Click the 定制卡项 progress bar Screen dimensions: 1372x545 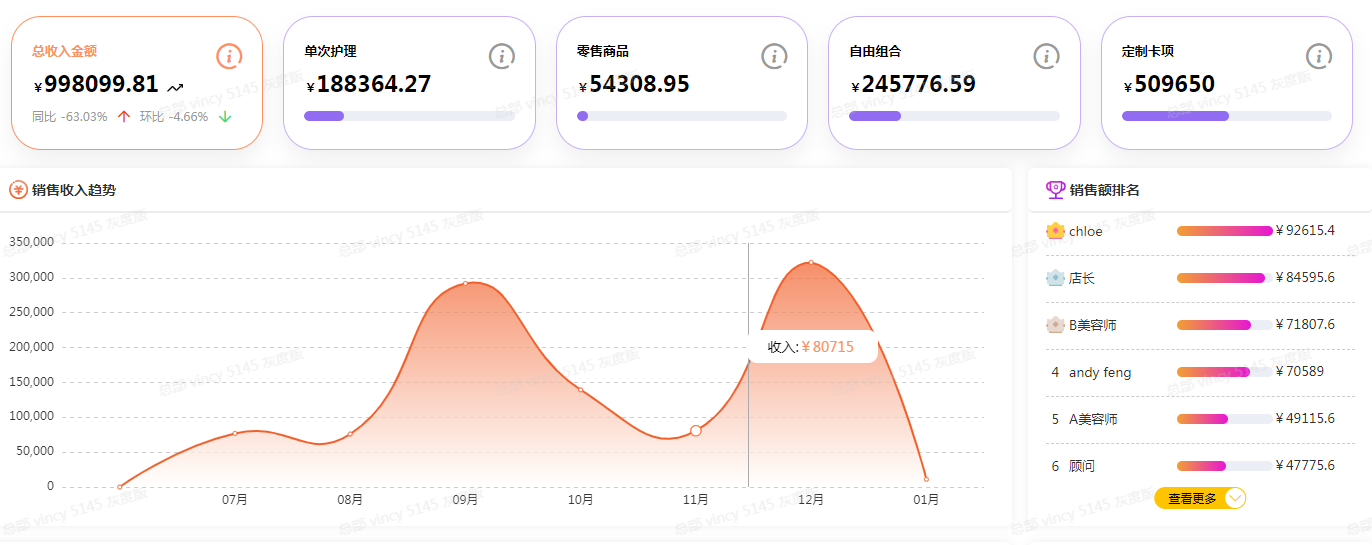click(x=1227, y=116)
